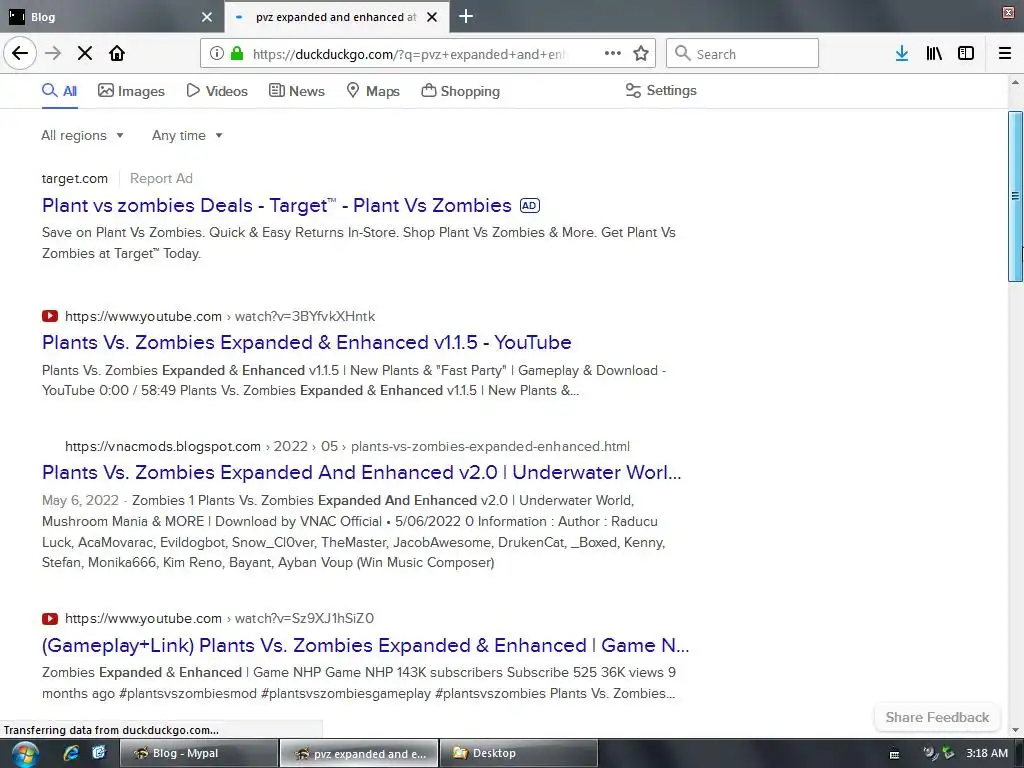Screen dimensions: 1024x768
Task: Click the system clock 3:18 AM
Action: click(x=987, y=753)
